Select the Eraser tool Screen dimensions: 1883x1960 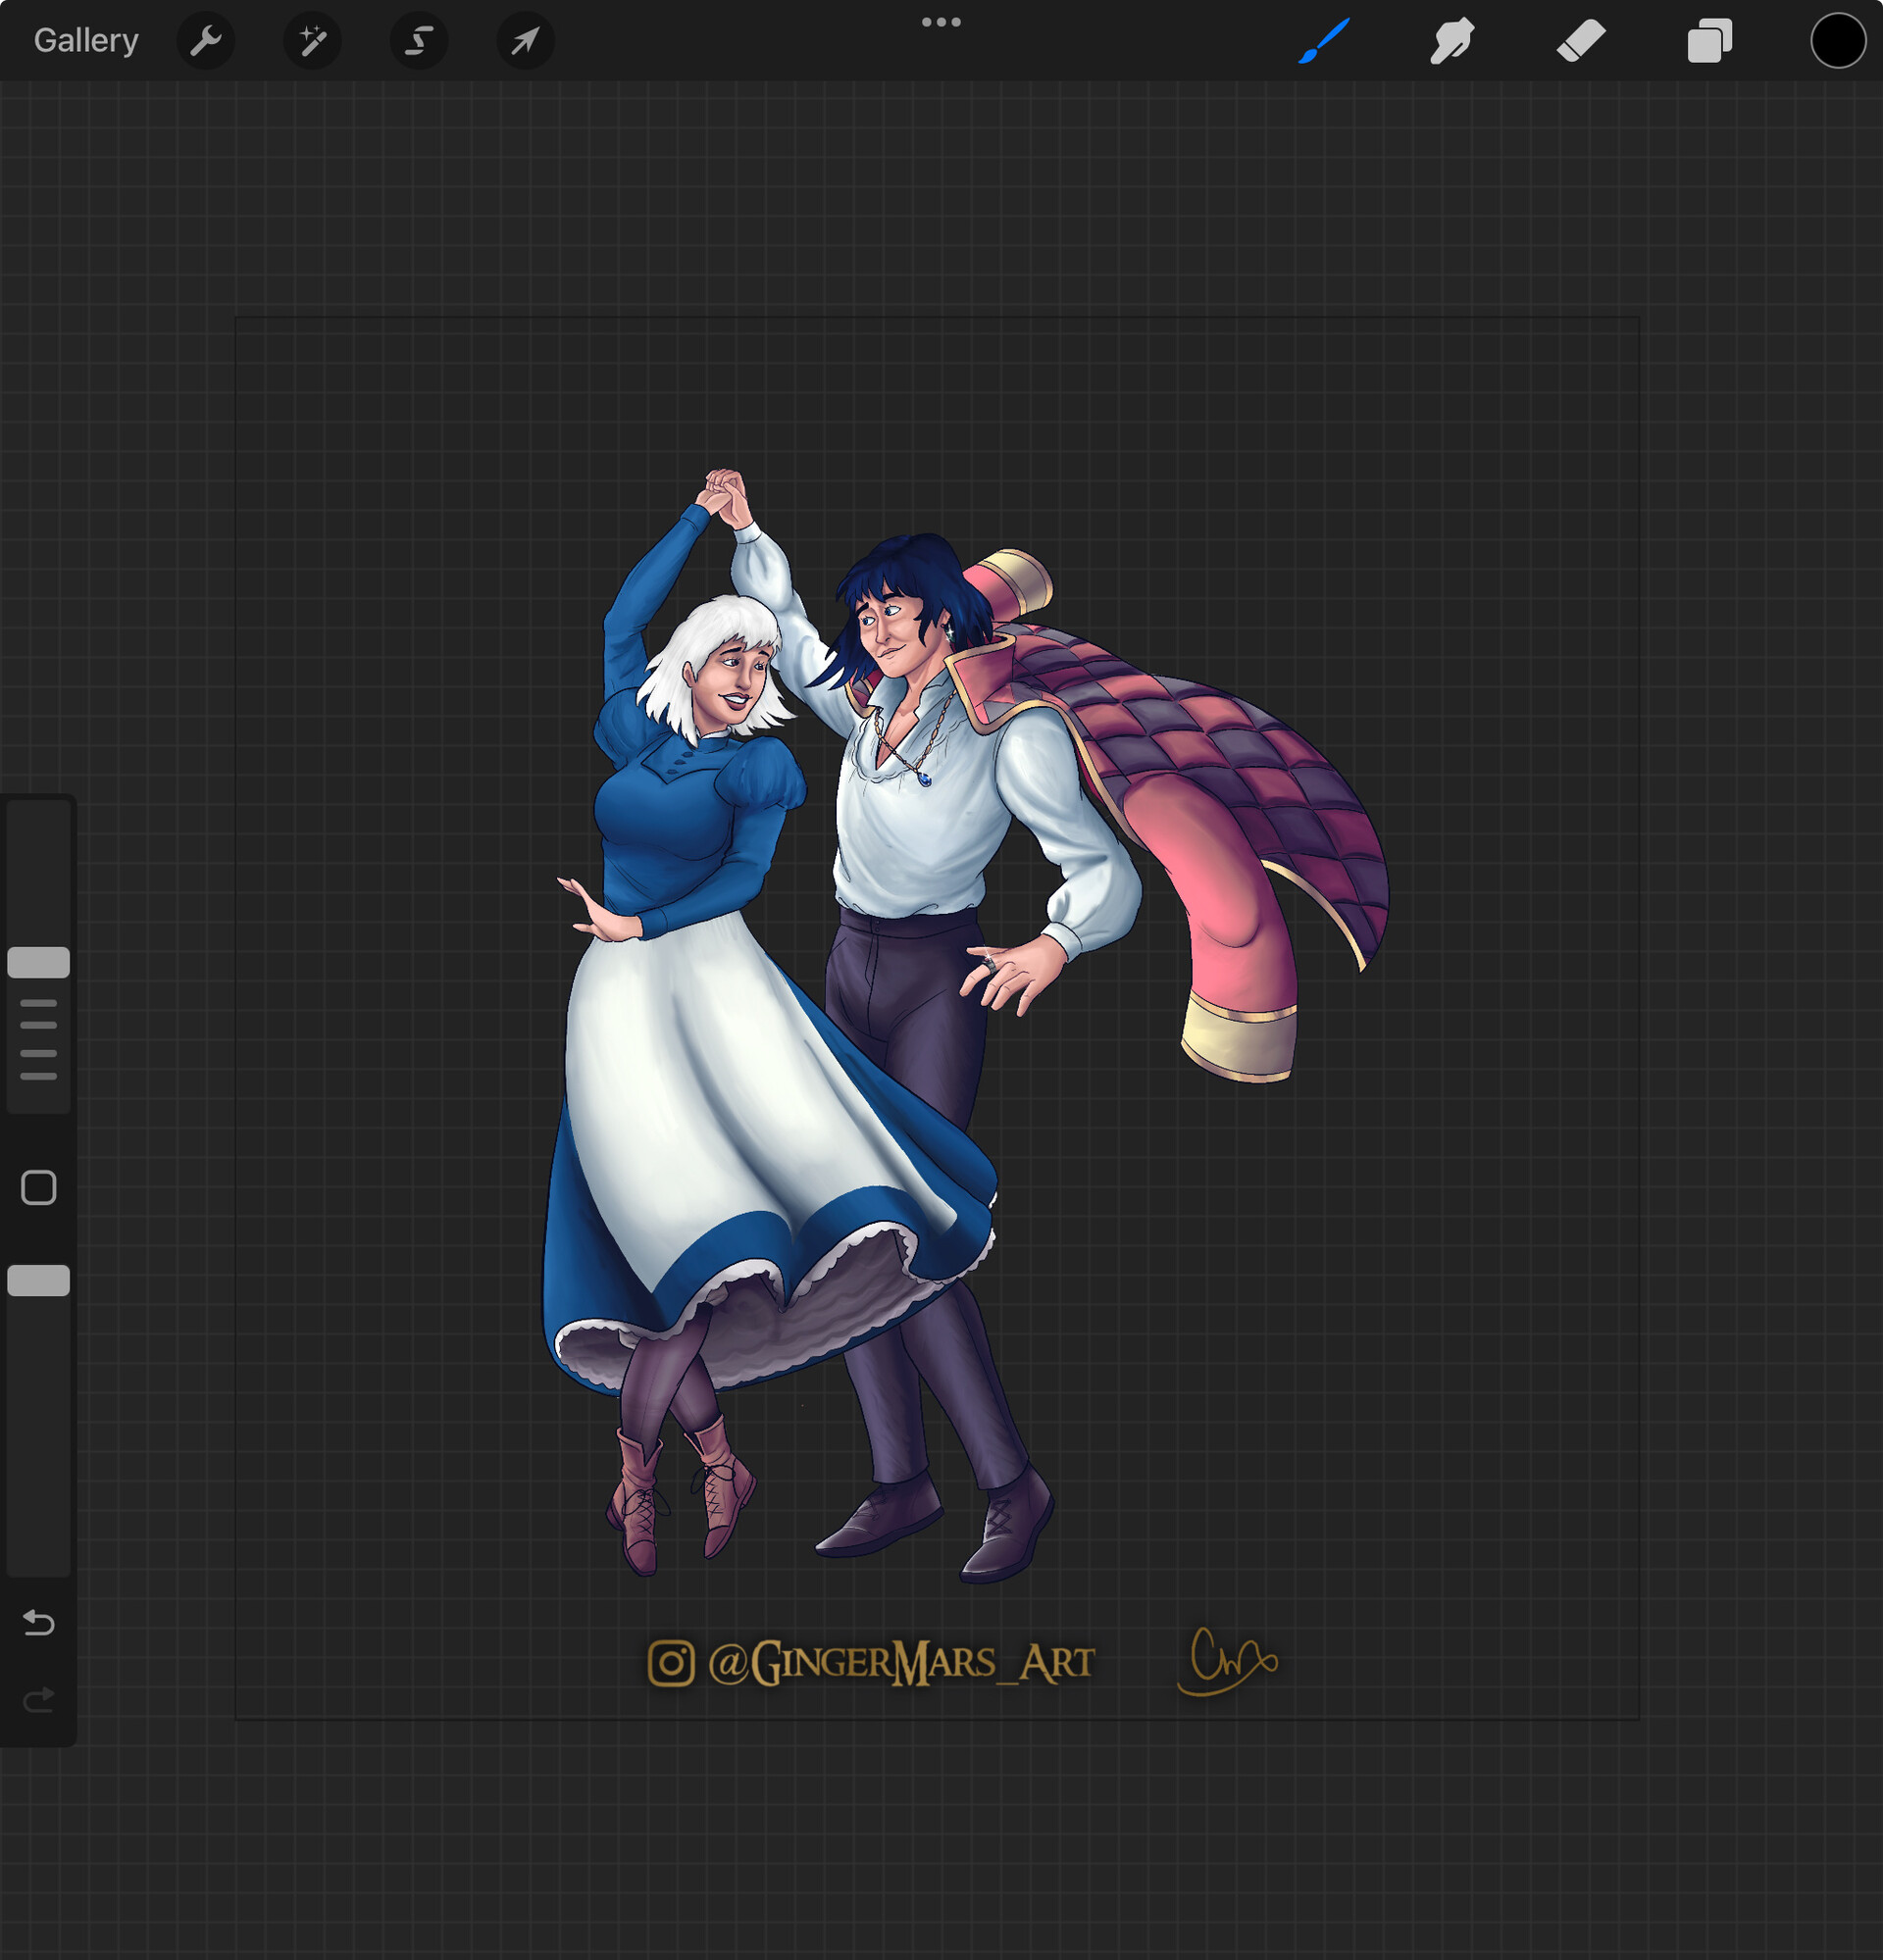click(x=1581, y=41)
